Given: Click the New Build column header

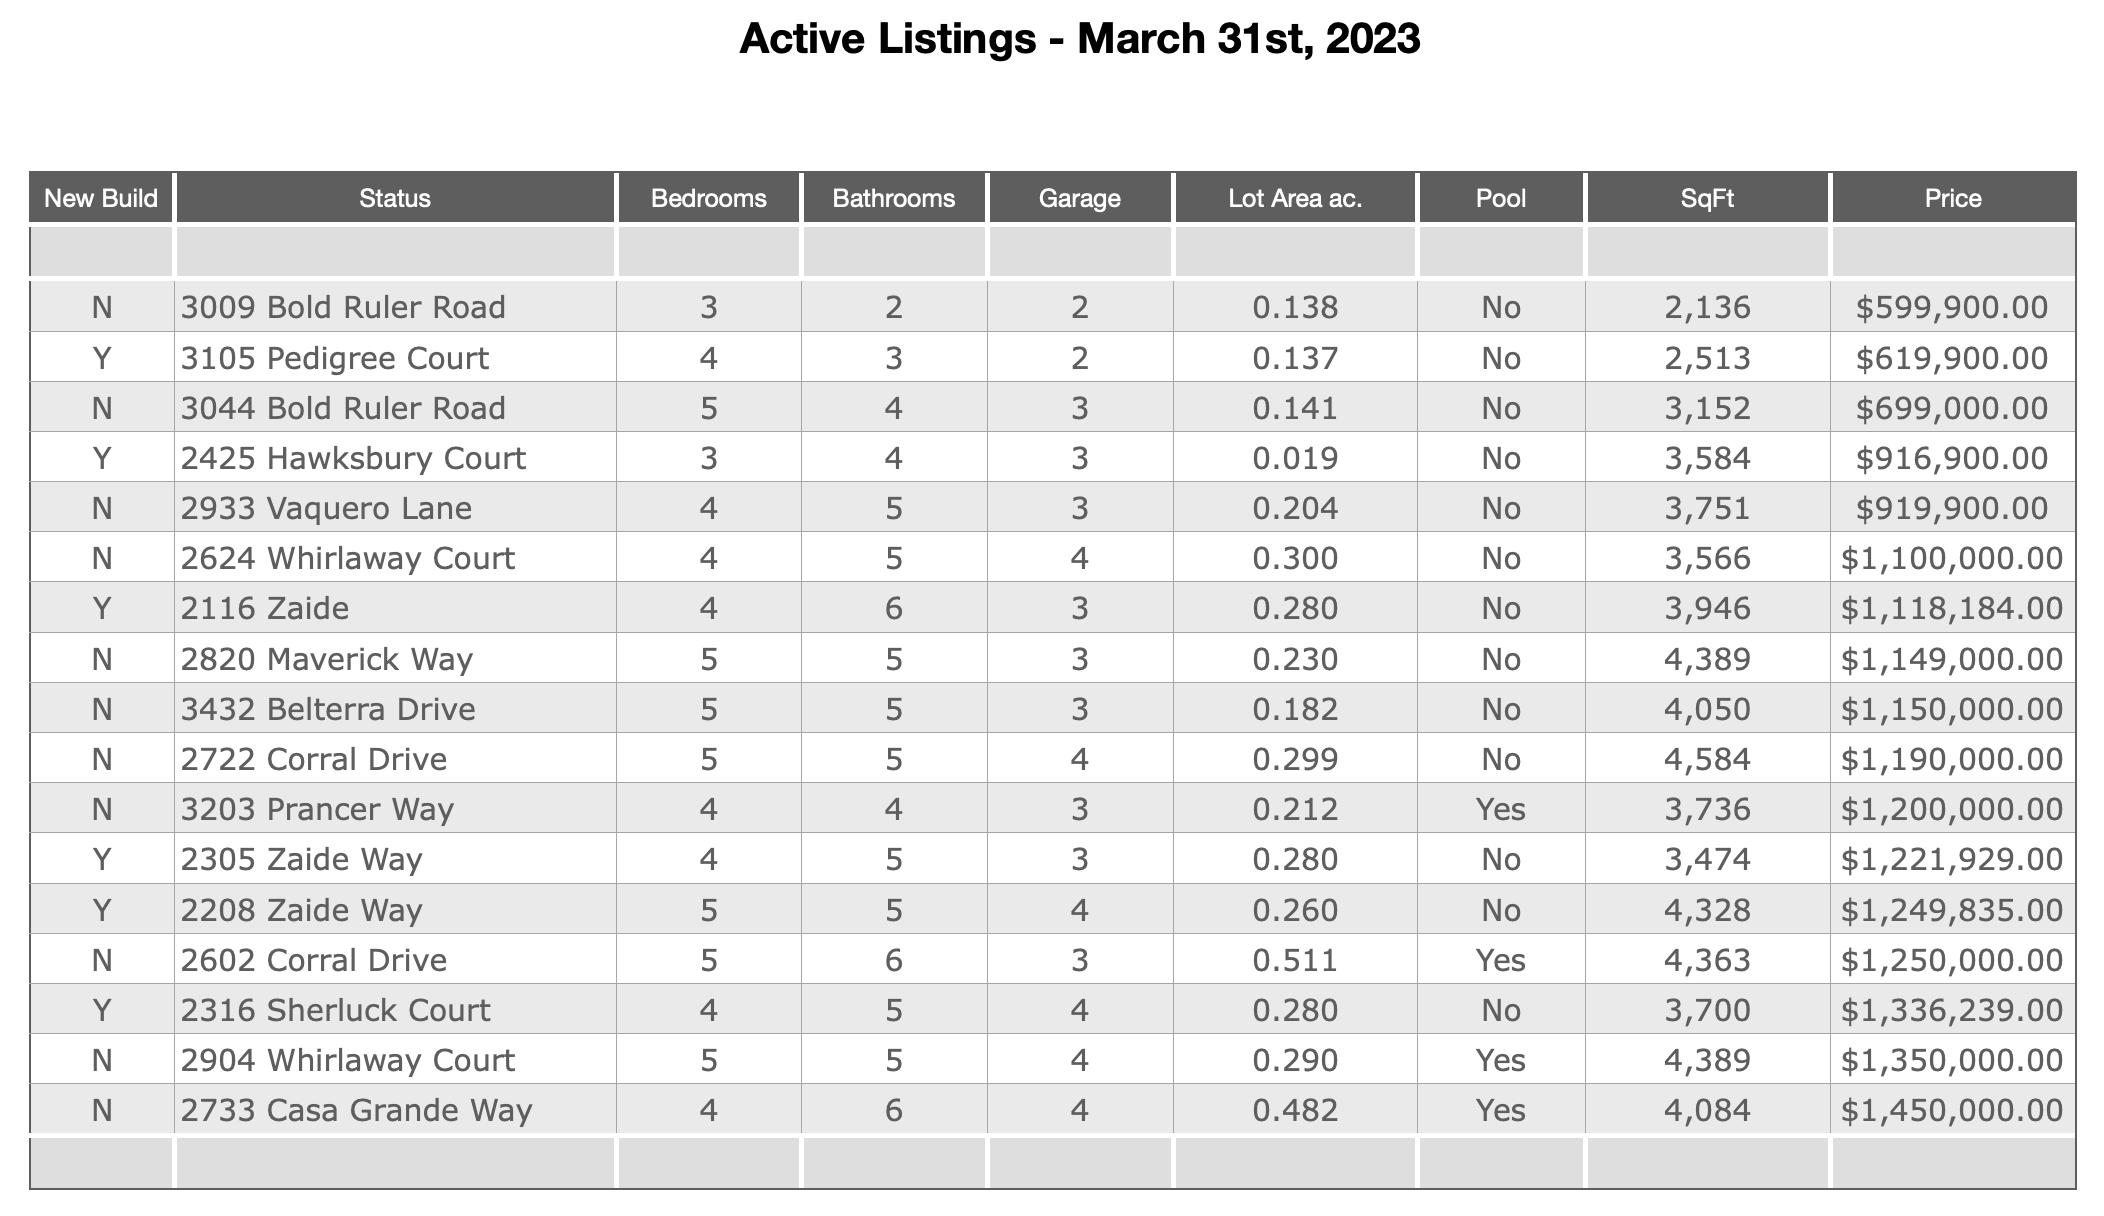Looking at the screenshot, I should pyautogui.click(x=101, y=197).
